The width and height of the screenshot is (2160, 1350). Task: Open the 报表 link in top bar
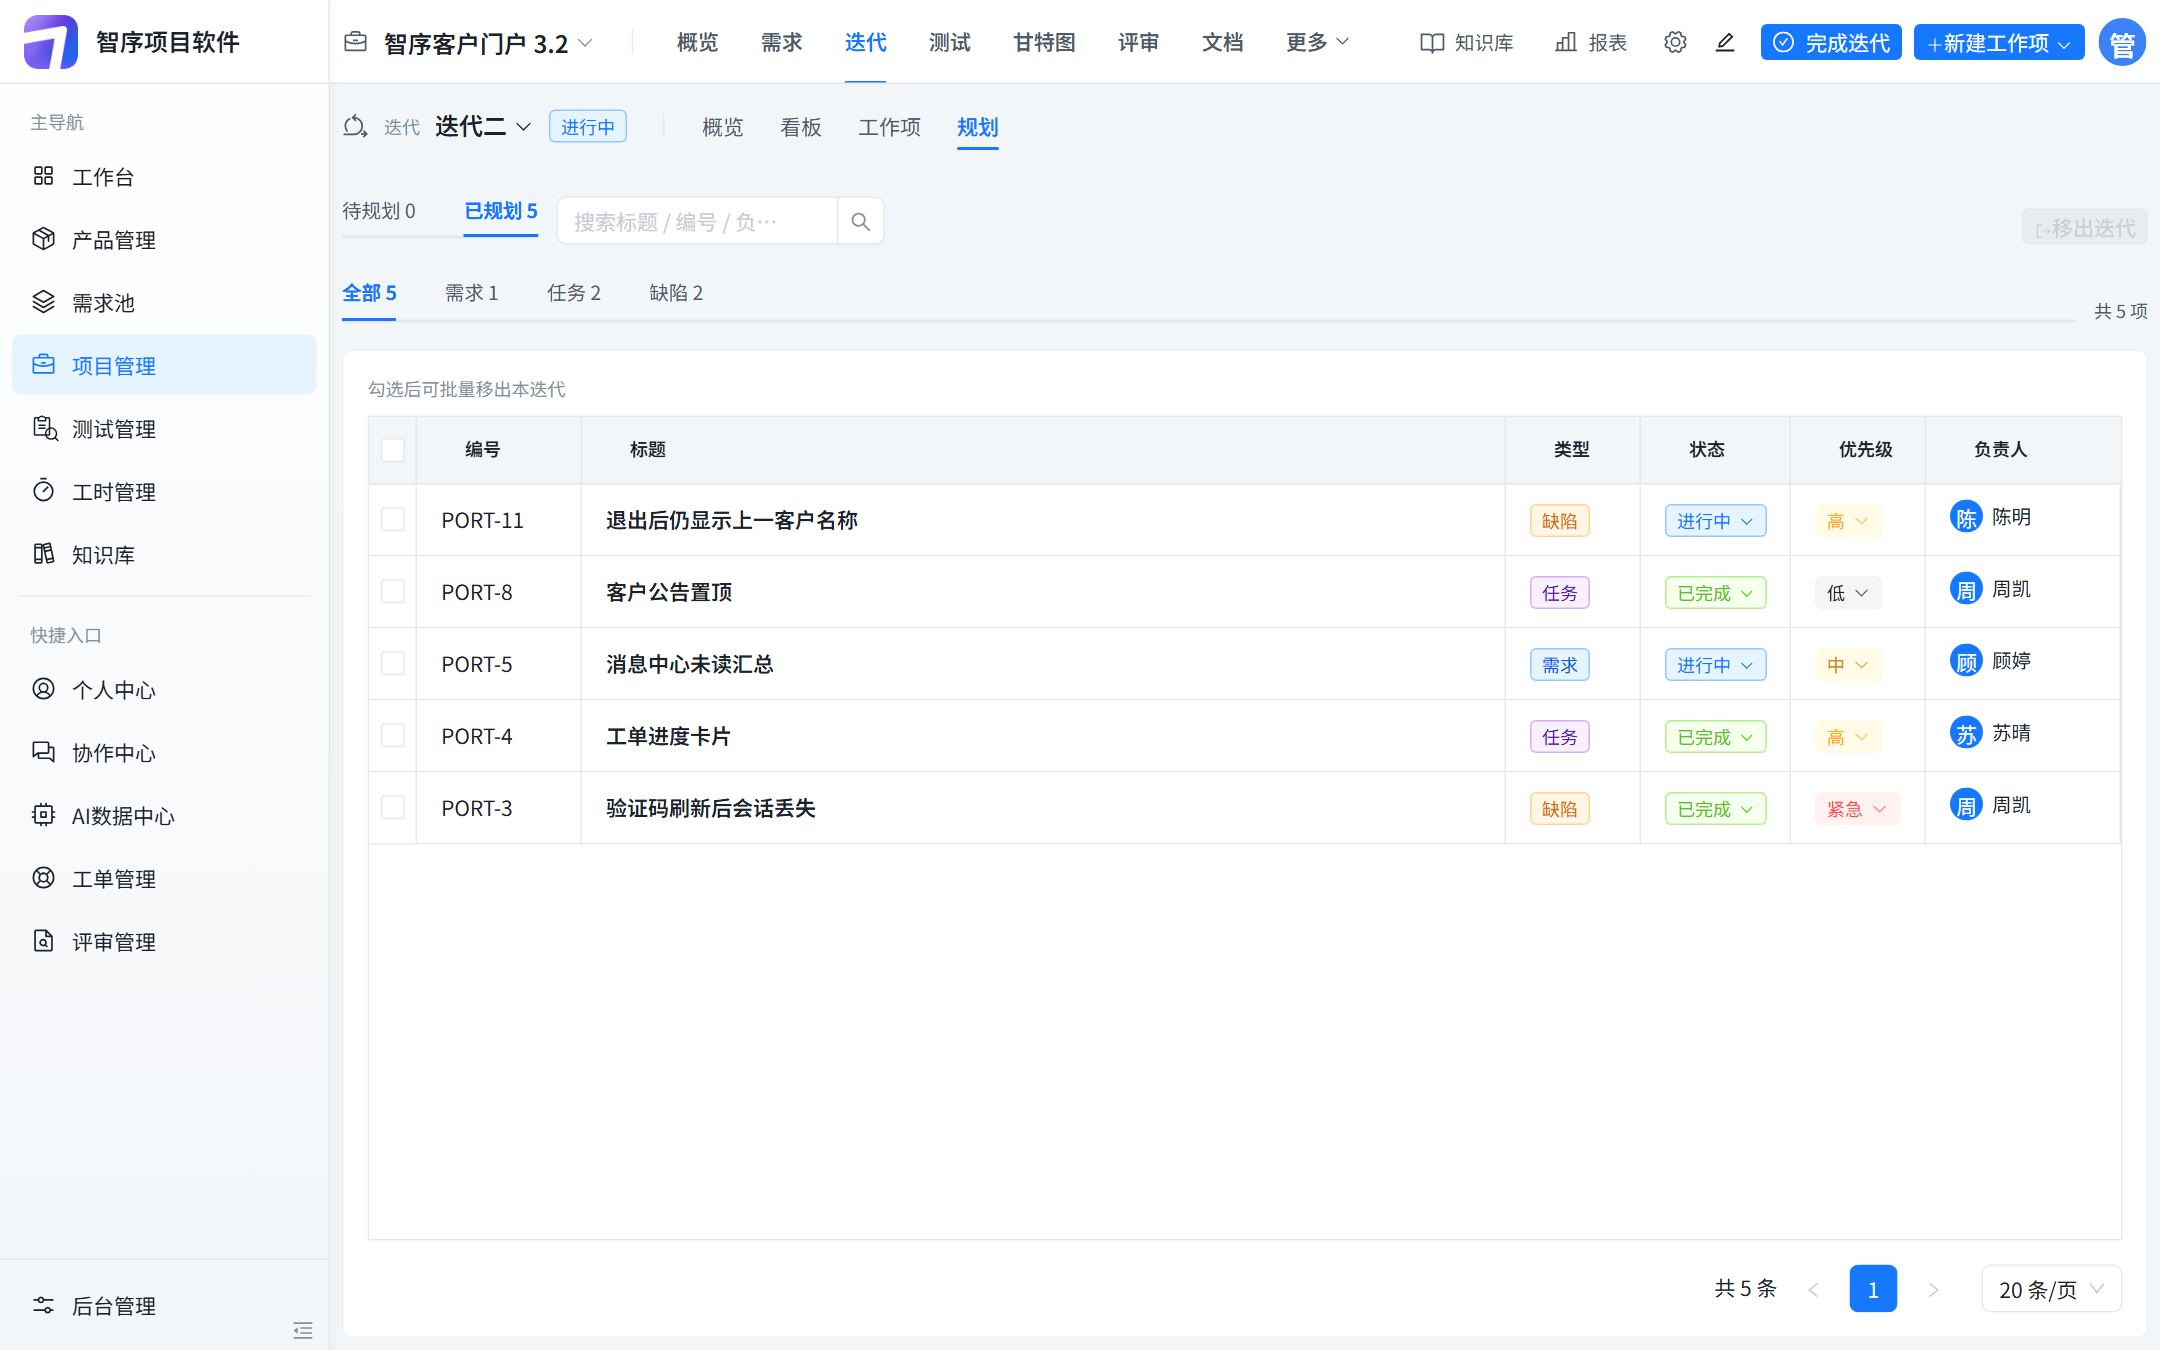[x=1591, y=42]
